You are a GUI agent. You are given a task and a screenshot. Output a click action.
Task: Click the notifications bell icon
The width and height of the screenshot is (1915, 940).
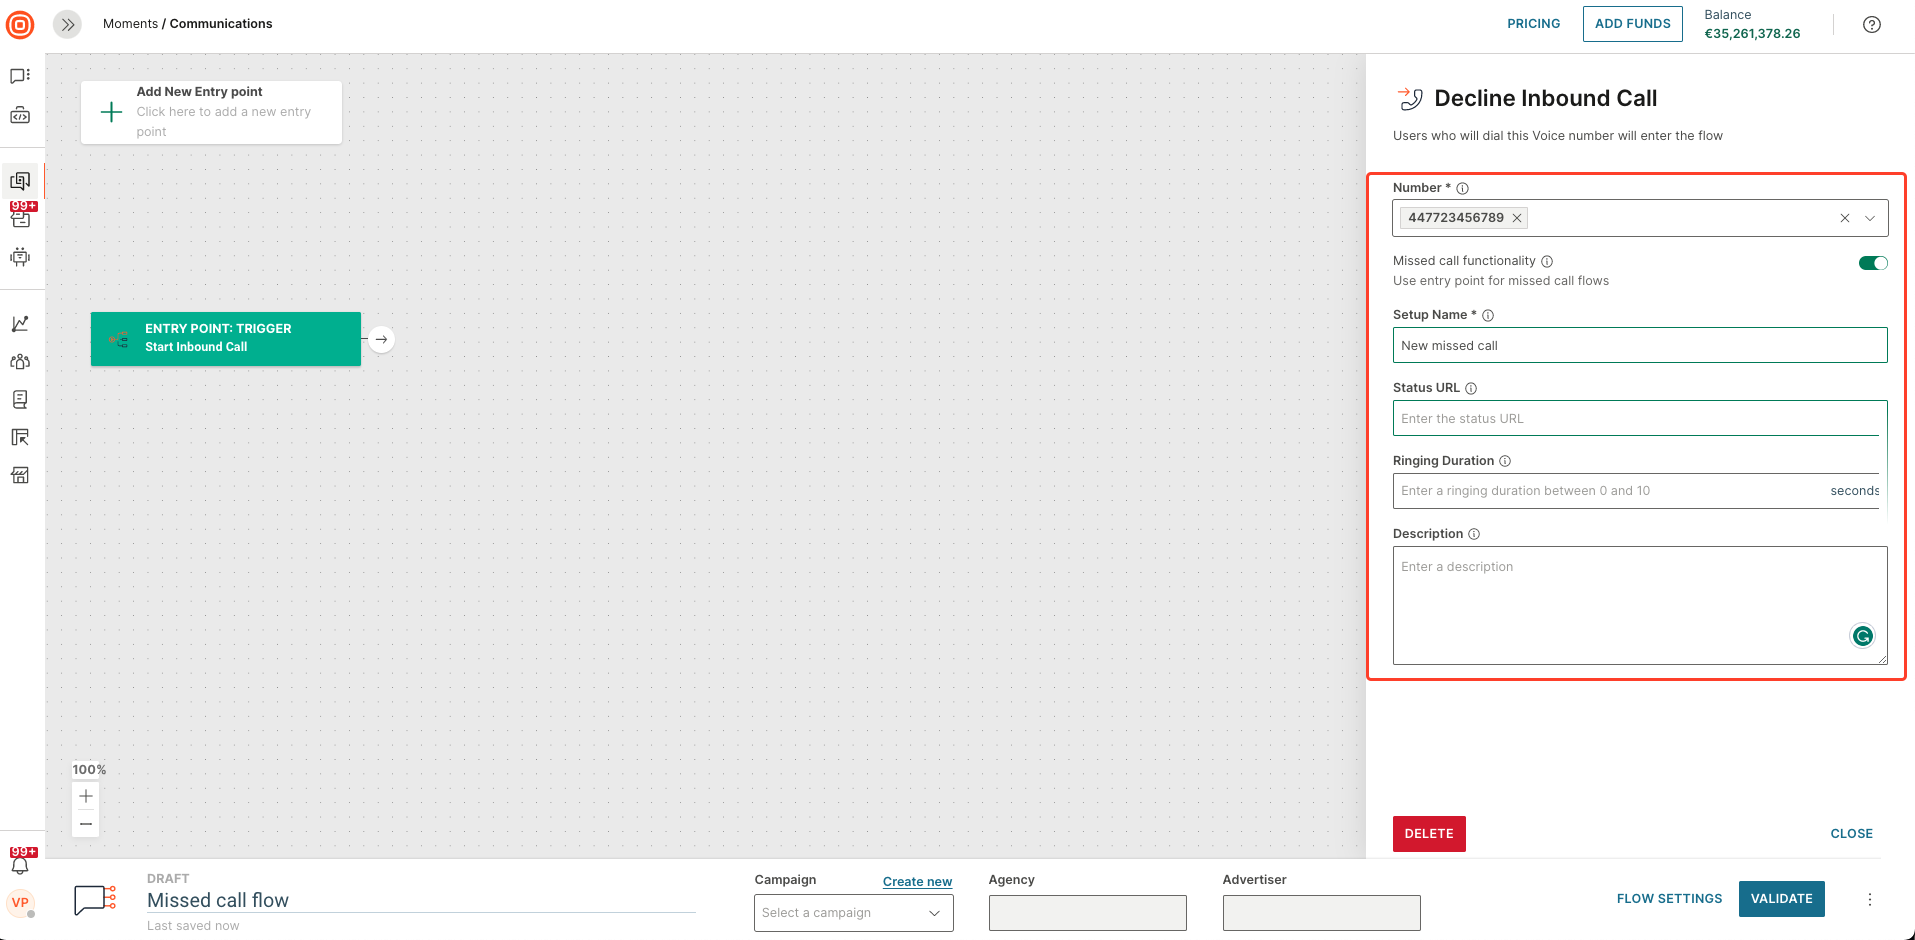point(20,866)
